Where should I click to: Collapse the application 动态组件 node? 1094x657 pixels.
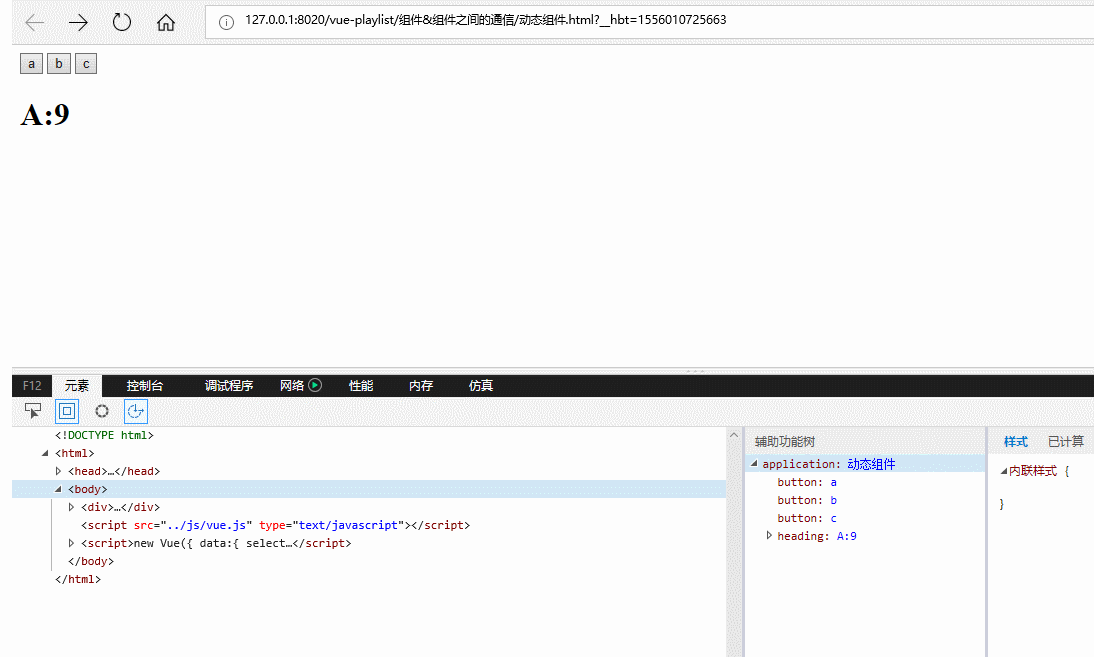[754, 464]
